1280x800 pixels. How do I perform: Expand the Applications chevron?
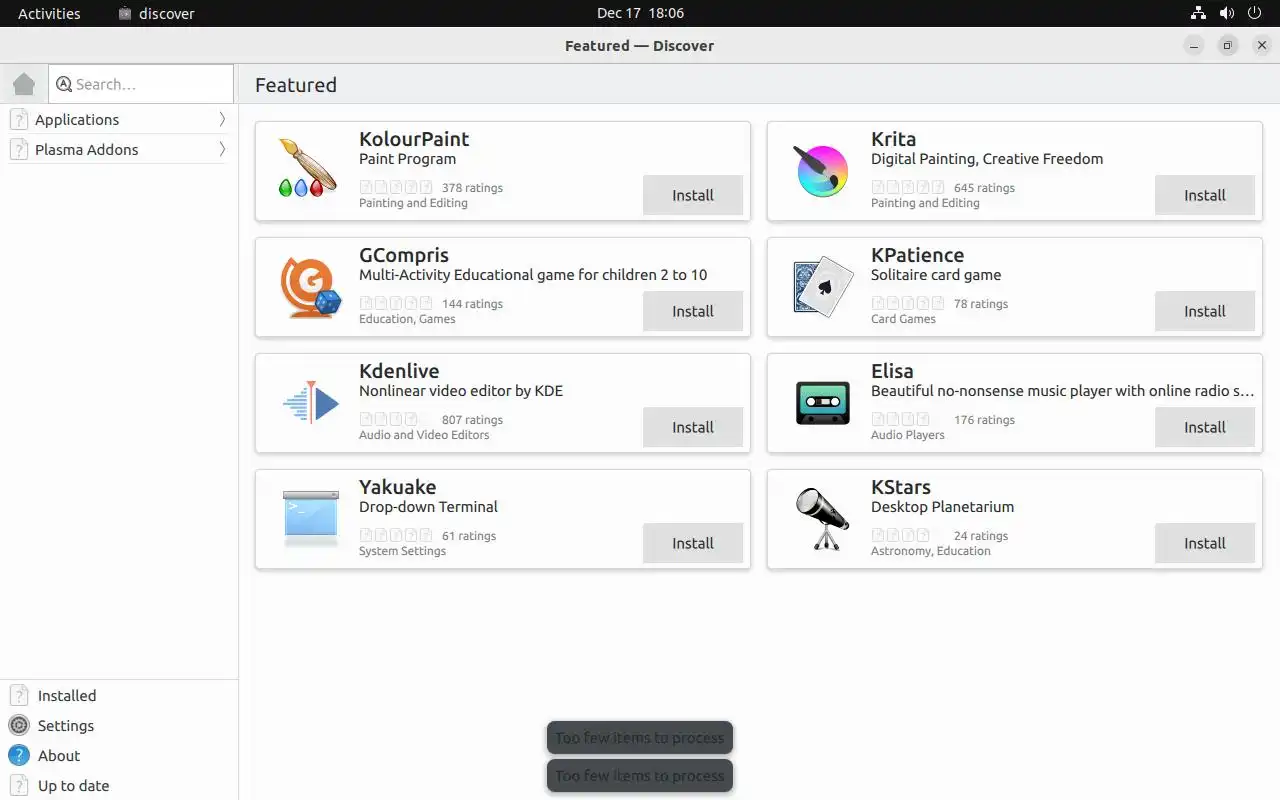click(222, 119)
